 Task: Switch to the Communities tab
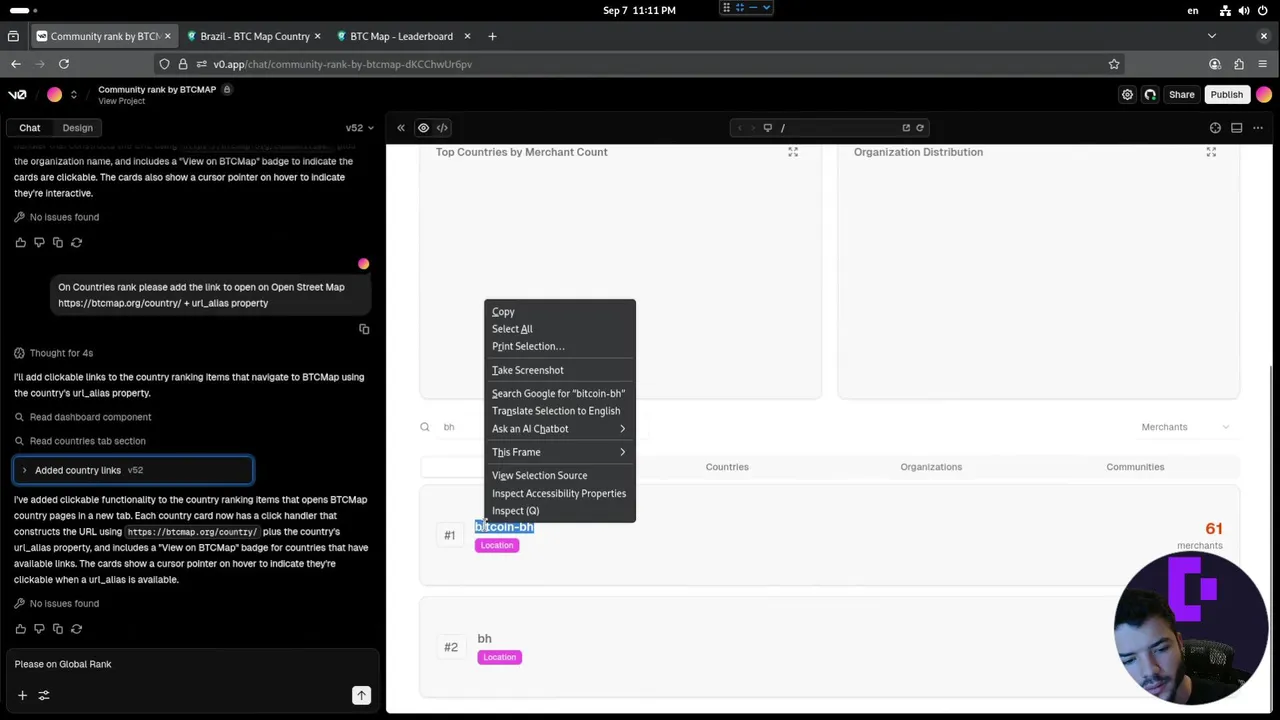point(1135,467)
